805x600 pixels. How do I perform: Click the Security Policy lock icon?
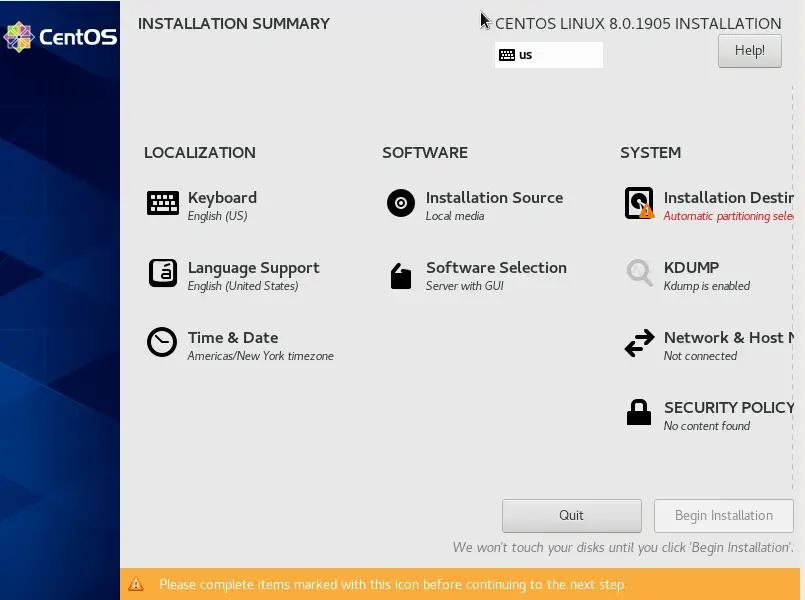pos(639,412)
